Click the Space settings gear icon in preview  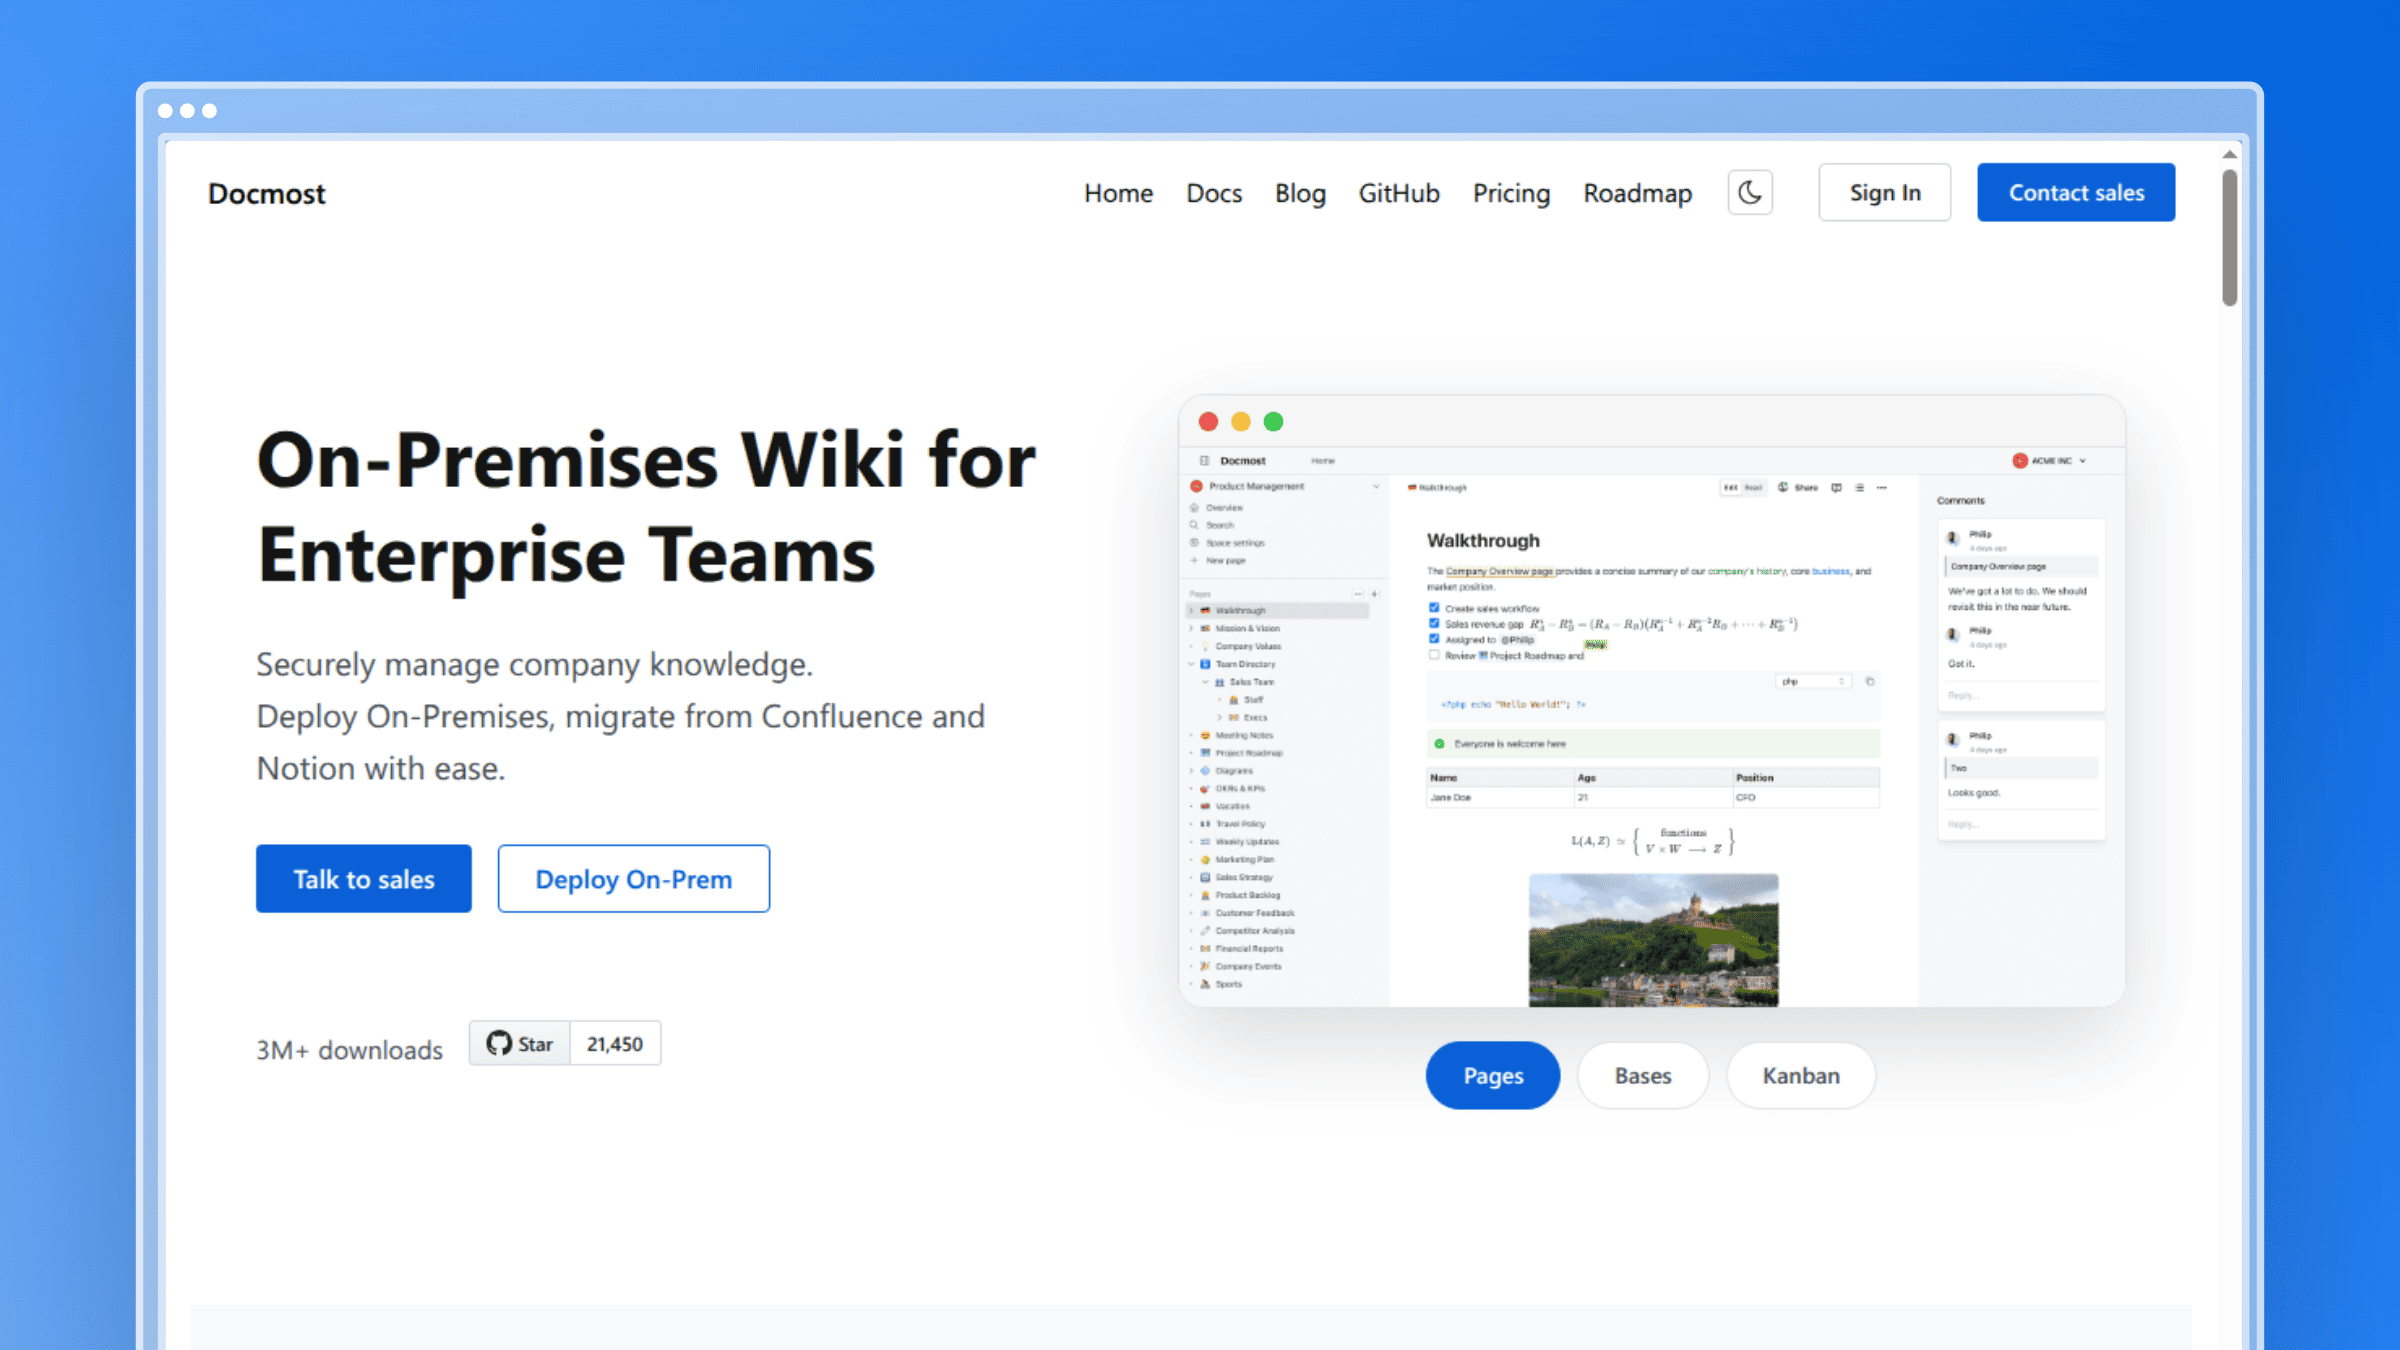1194,543
